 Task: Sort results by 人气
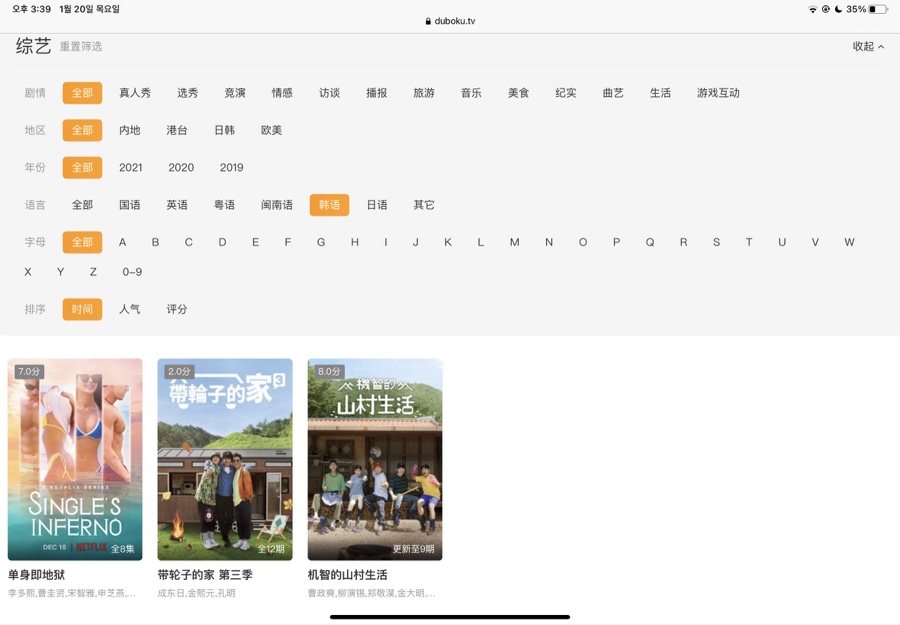pyautogui.click(x=130, y=309)
